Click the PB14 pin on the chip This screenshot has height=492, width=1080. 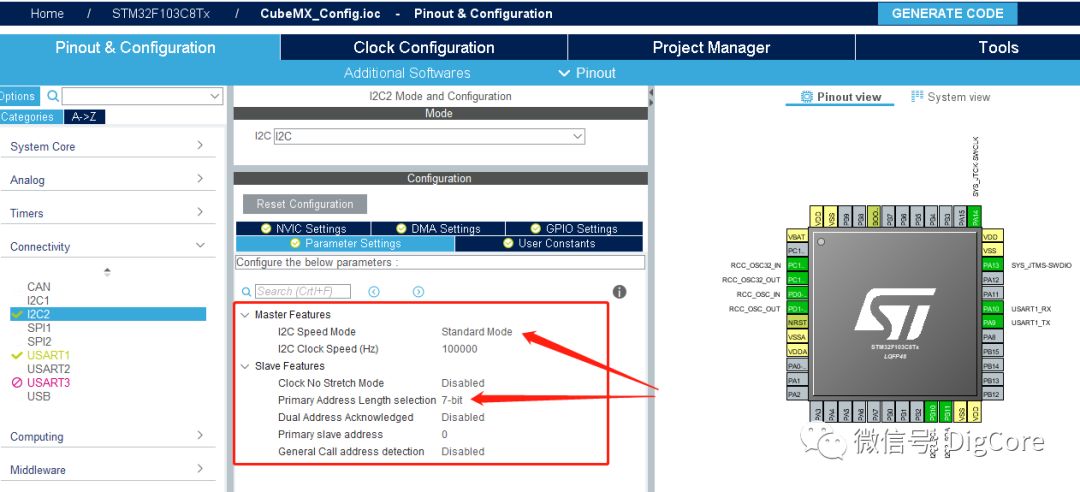(x=992, y=365)
